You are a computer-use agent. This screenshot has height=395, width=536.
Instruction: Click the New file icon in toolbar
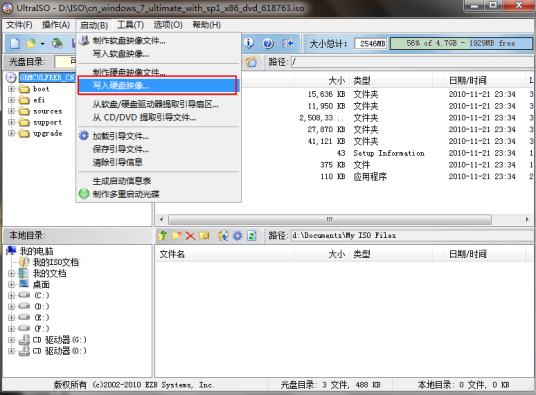(x=14, y=43)
